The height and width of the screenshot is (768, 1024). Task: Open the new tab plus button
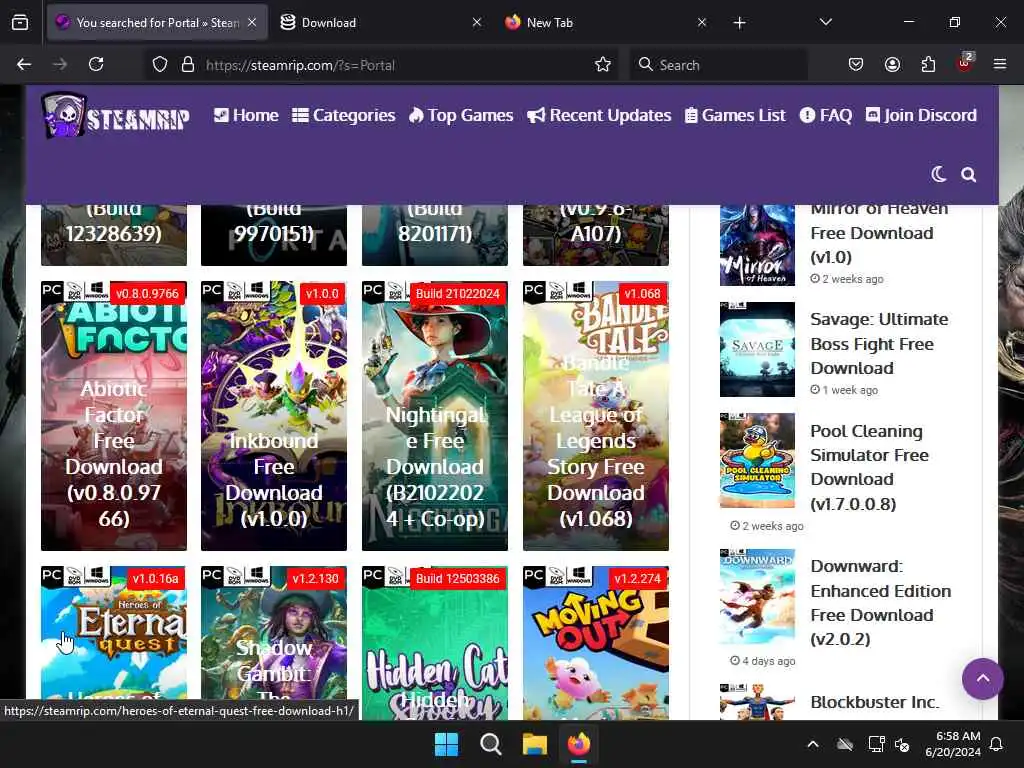(739, 23)
